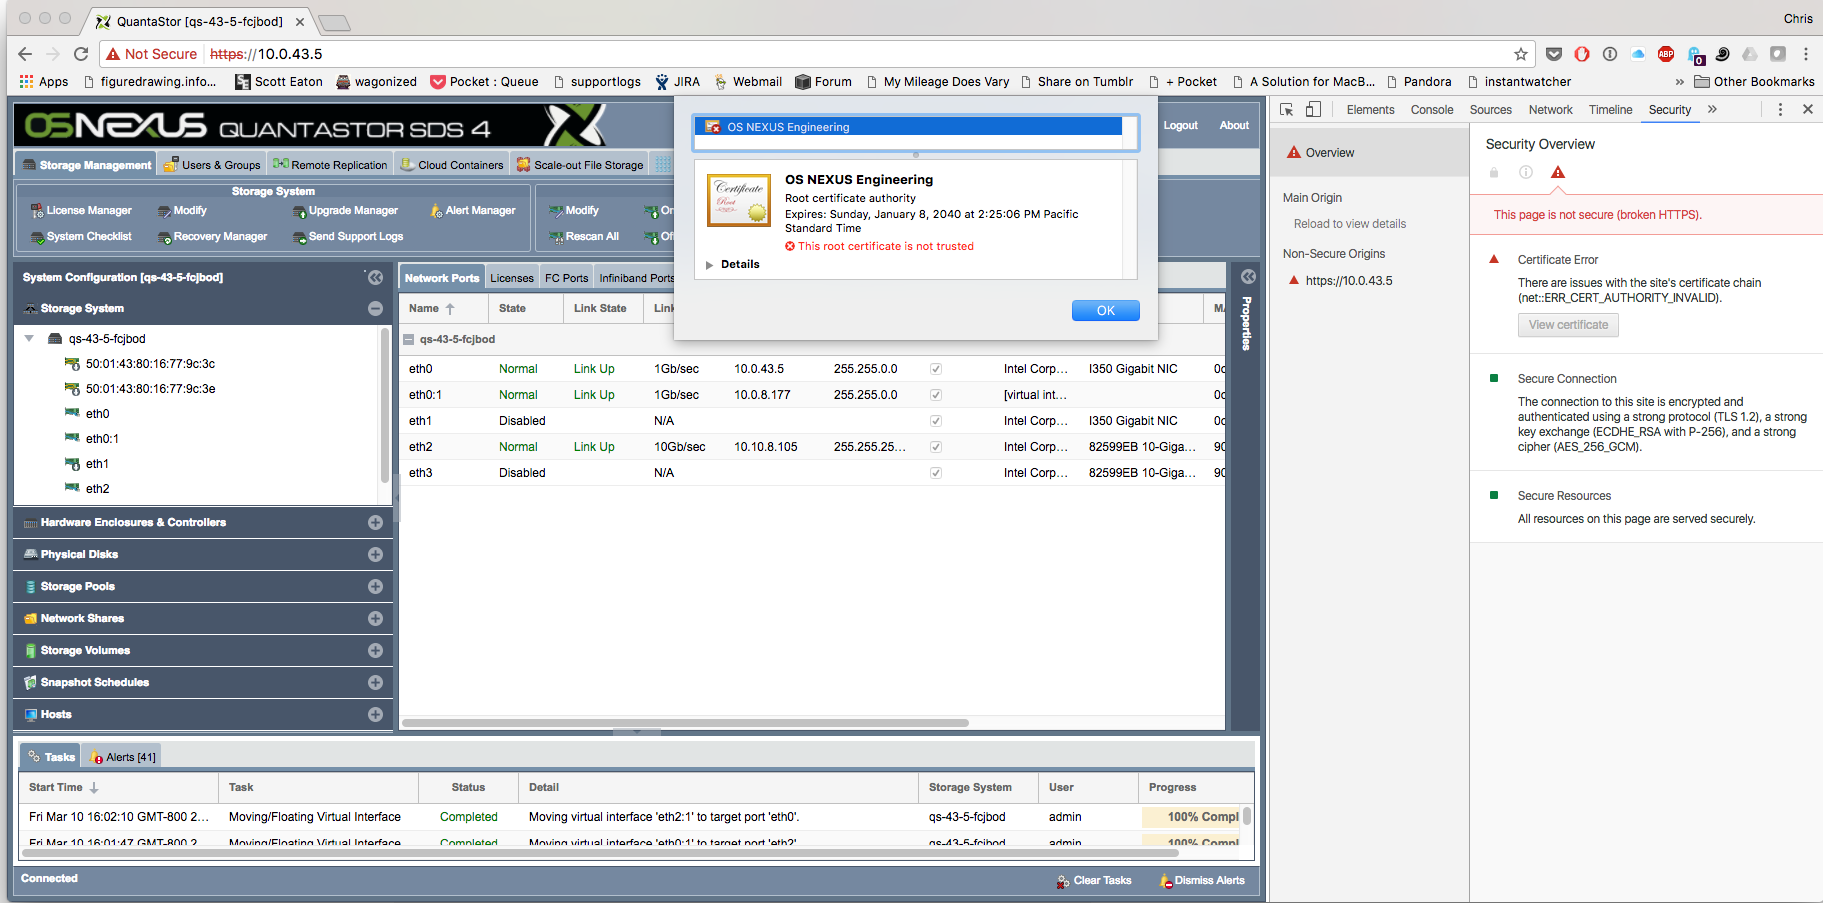Expand Snapshot Schedules section
This screenshot has width=1823, height=903.
pos(375,683)
